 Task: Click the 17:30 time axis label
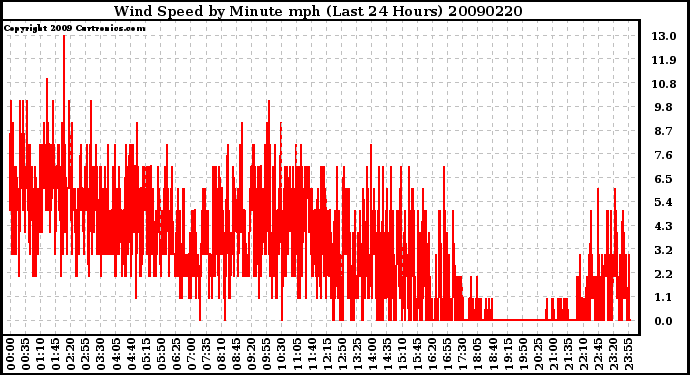462,354
